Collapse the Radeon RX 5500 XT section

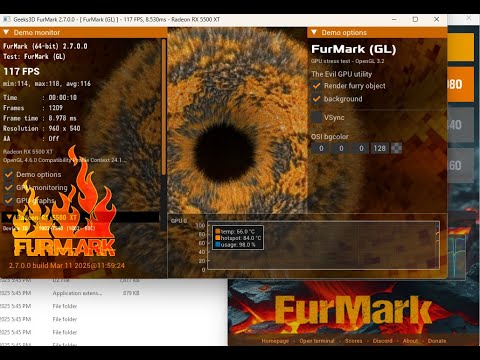[x=9, y=217]
